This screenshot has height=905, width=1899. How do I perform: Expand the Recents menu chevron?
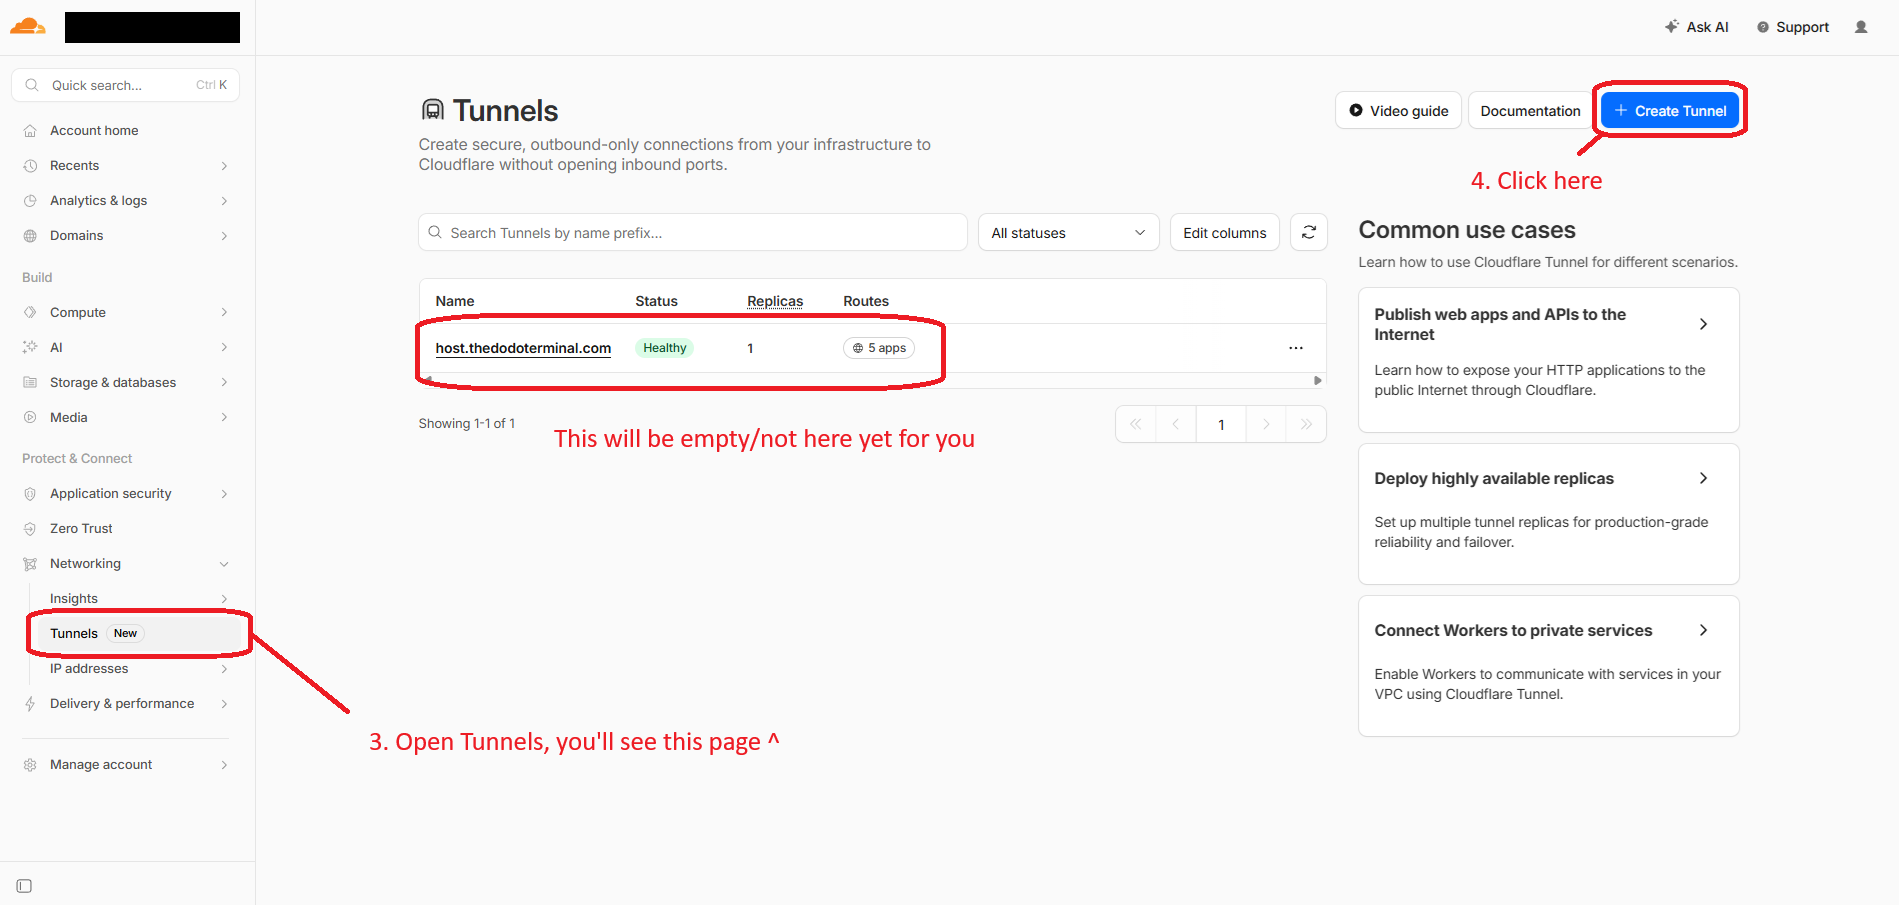224,166
